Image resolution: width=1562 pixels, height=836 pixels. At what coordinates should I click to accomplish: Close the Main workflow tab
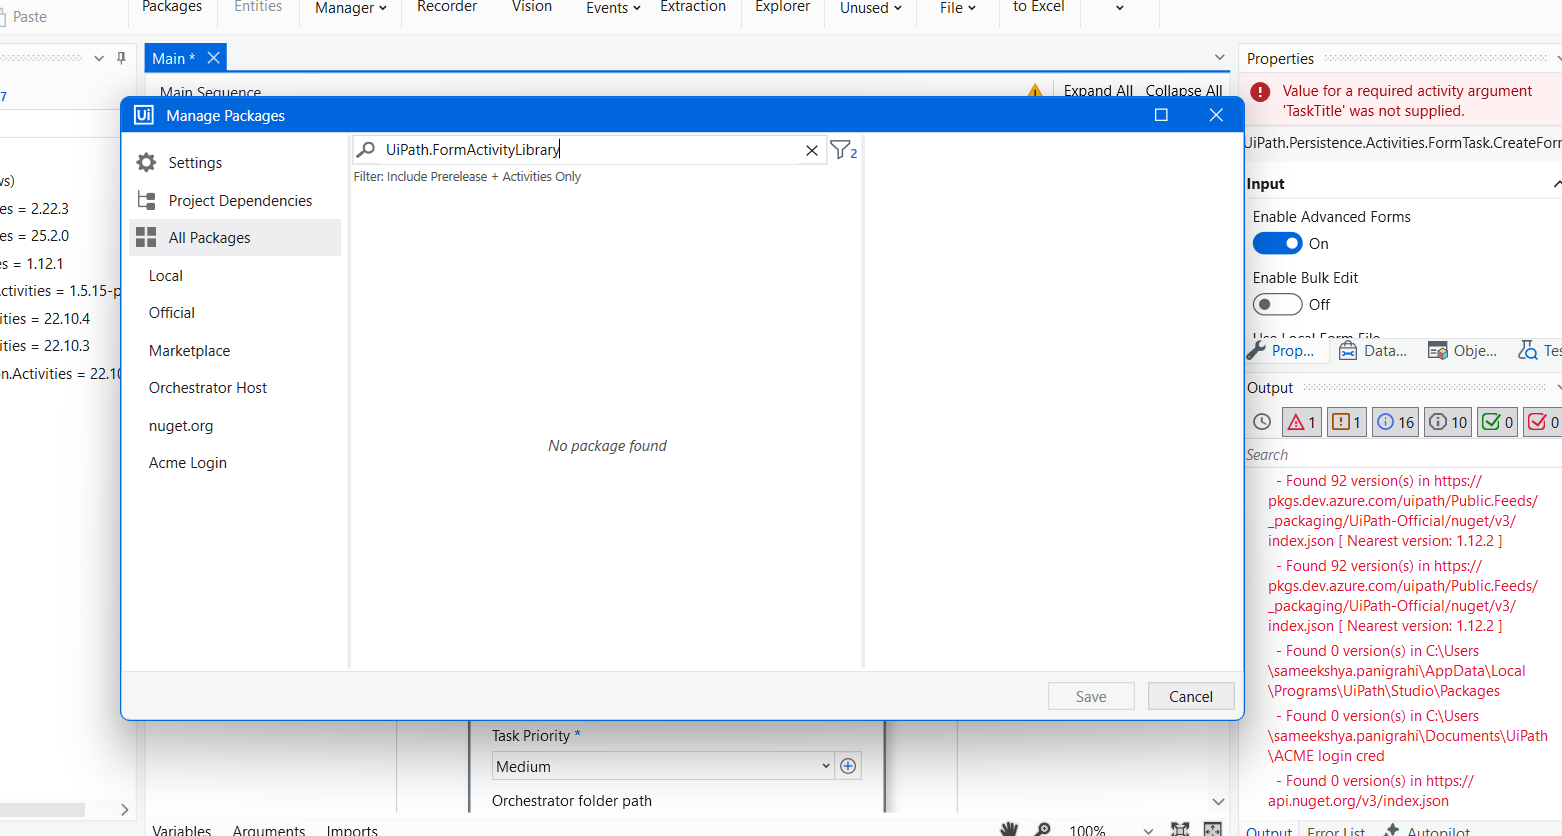click(x=213, y=58)
